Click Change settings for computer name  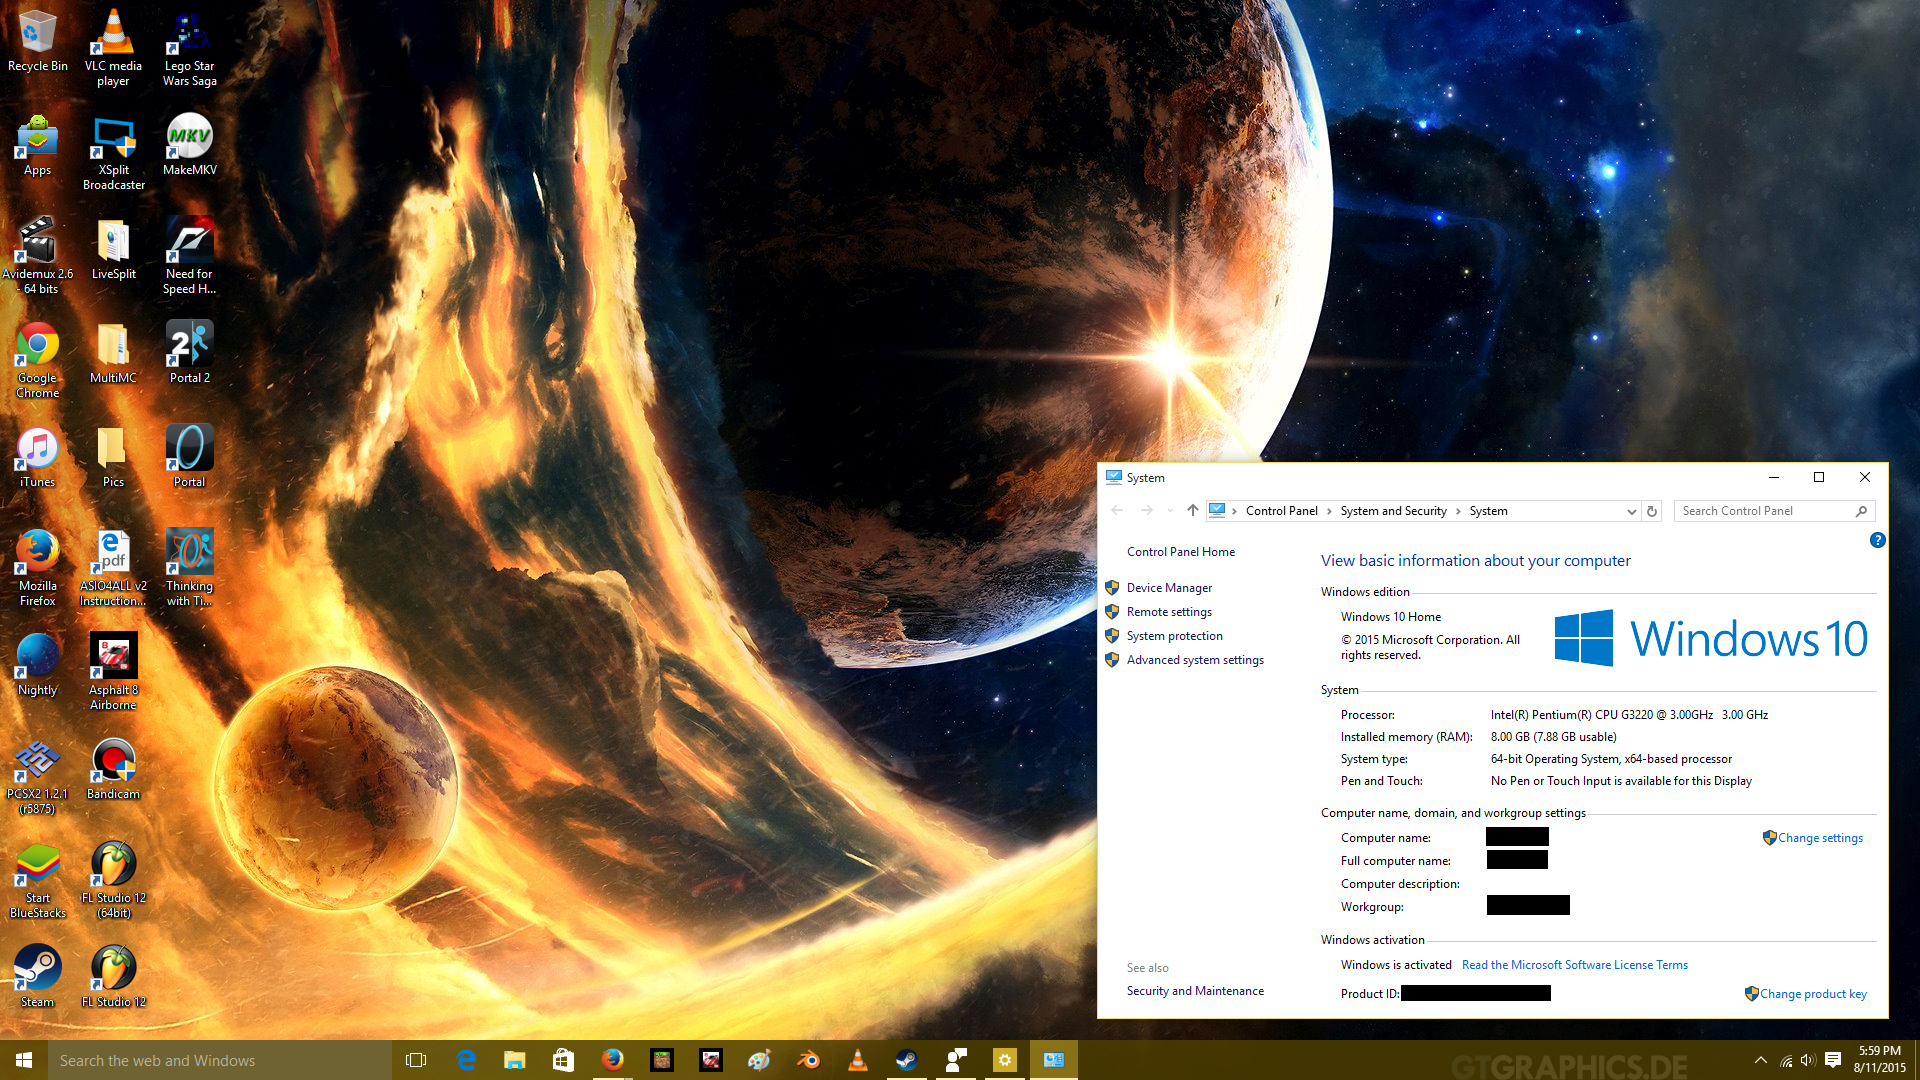[1820, 838]
